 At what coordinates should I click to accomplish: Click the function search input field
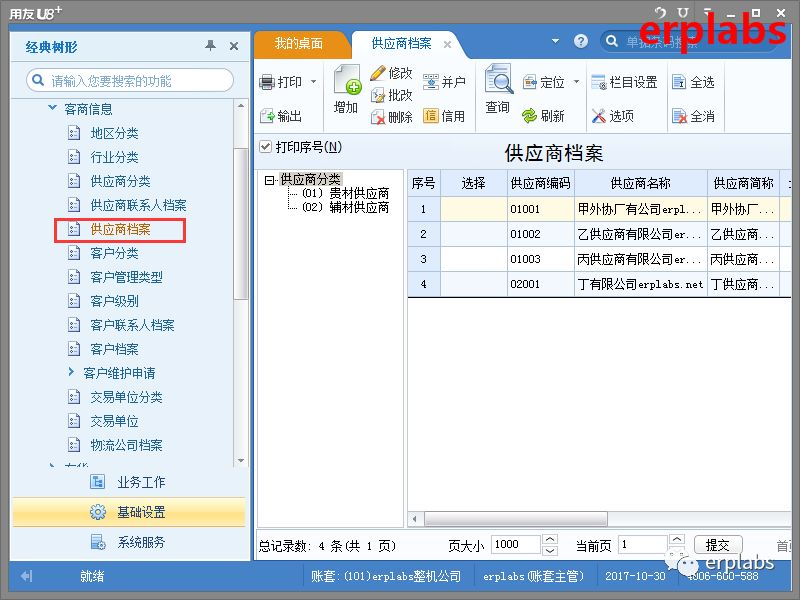130,78
